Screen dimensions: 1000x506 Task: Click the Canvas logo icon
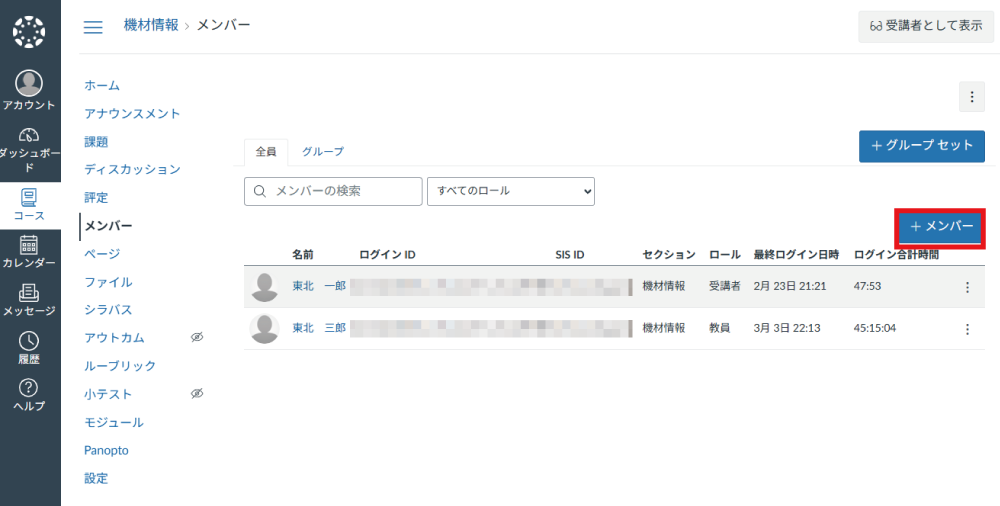(29, 32)
